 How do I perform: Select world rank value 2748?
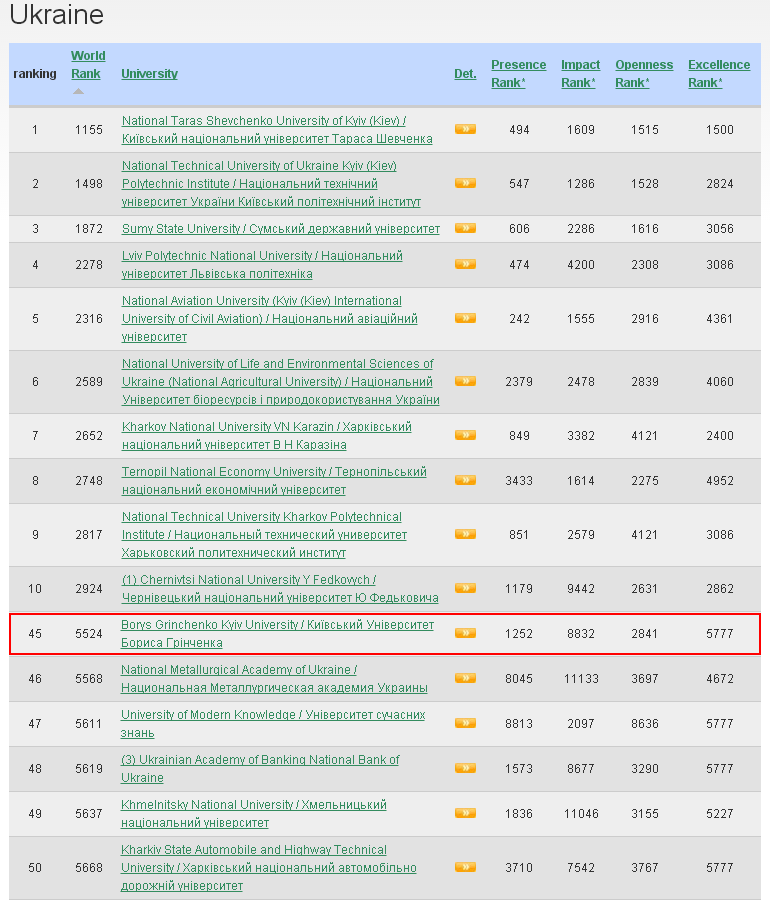pyautogui.click(x=89, y=480)
